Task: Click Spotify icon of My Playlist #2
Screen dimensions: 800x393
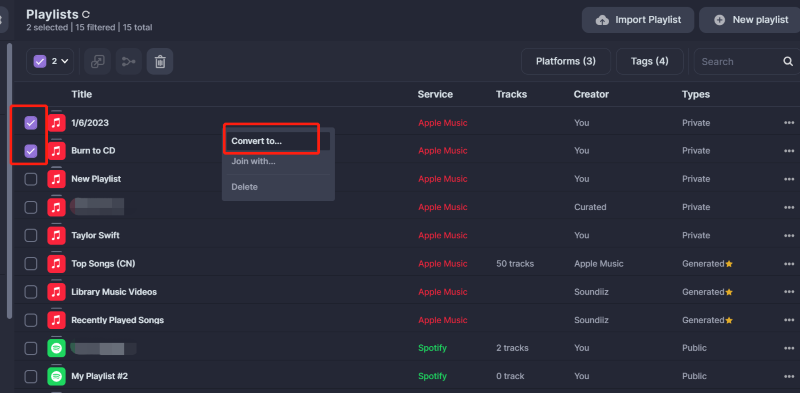Action: point(57,377)
